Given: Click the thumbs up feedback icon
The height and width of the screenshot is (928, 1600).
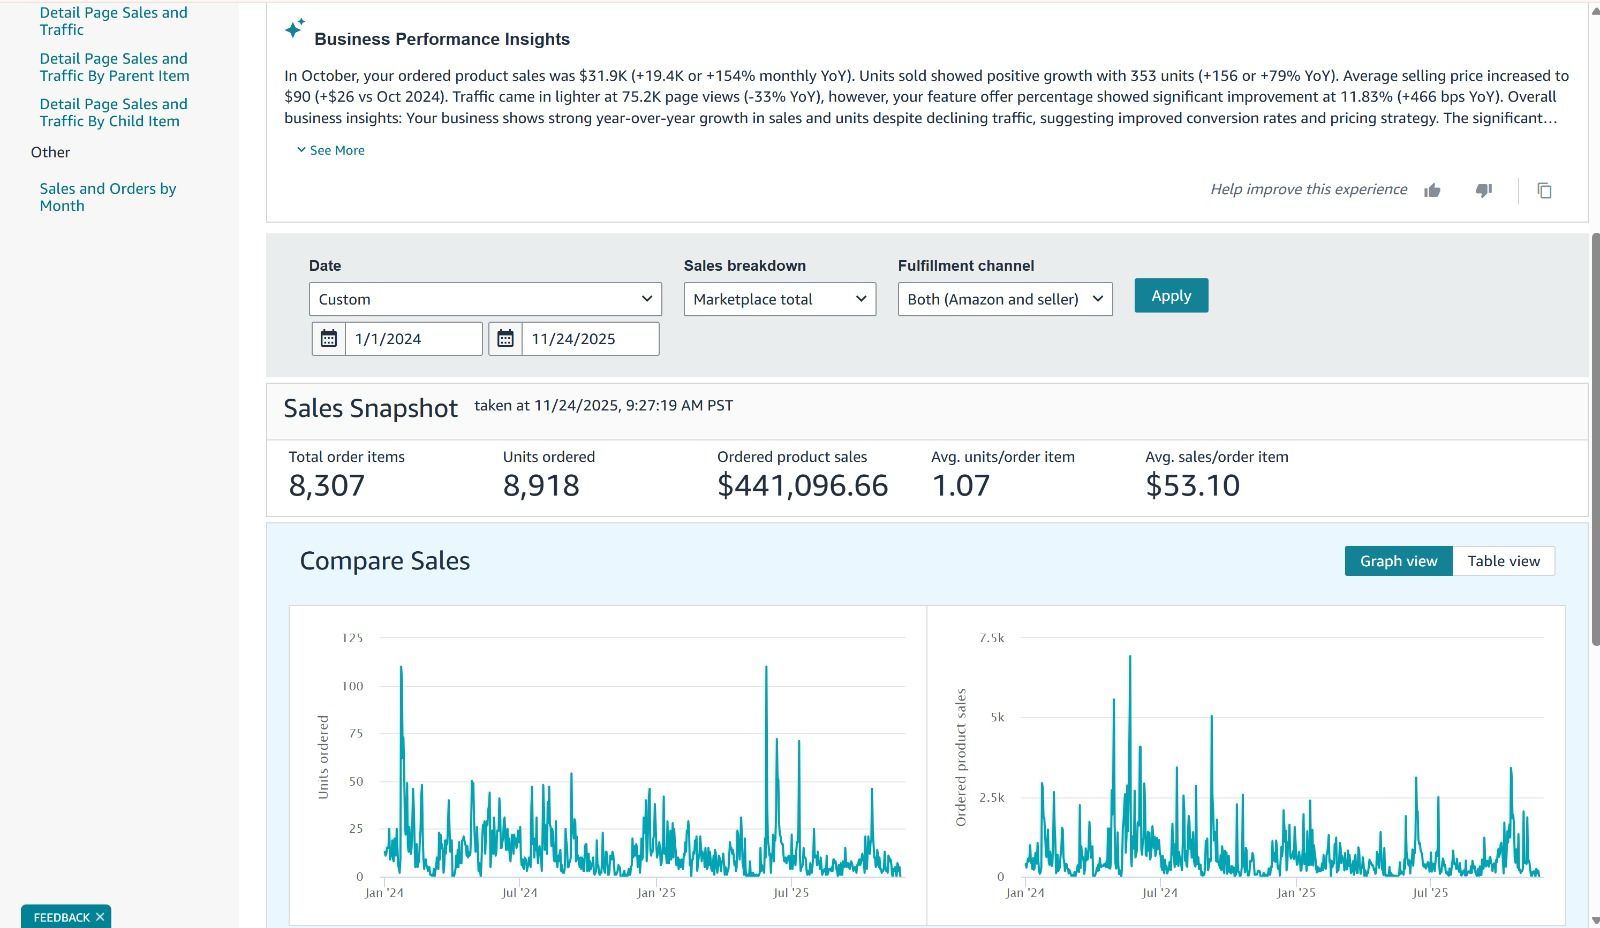Looking at the screenshot, I should (1432, 190).
